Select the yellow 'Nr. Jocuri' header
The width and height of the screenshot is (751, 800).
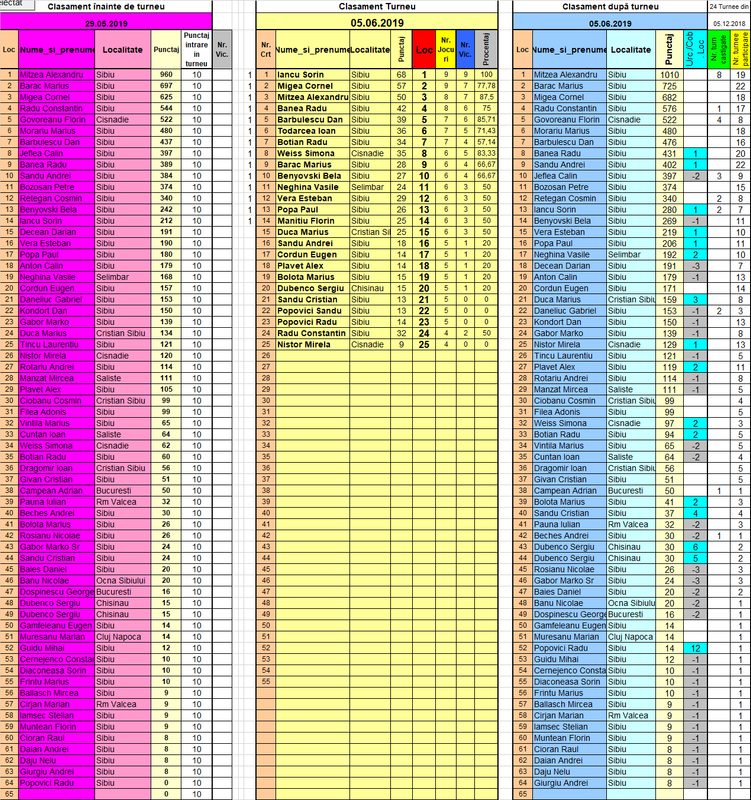coord(446,49)
